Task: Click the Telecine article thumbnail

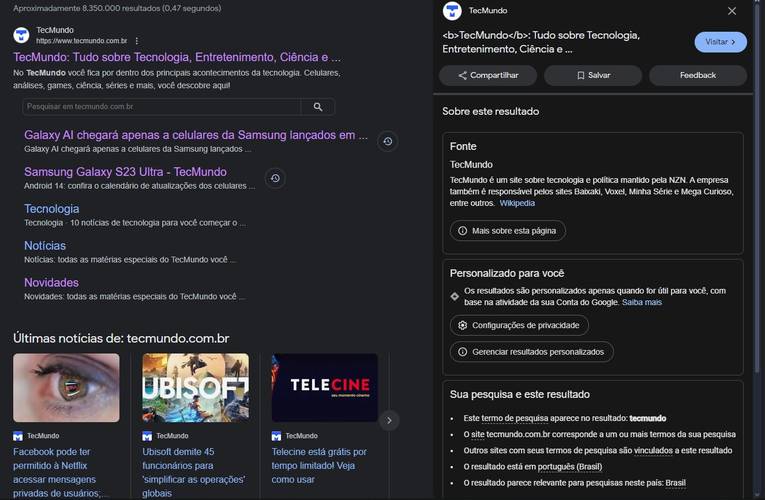Action: 325,388
